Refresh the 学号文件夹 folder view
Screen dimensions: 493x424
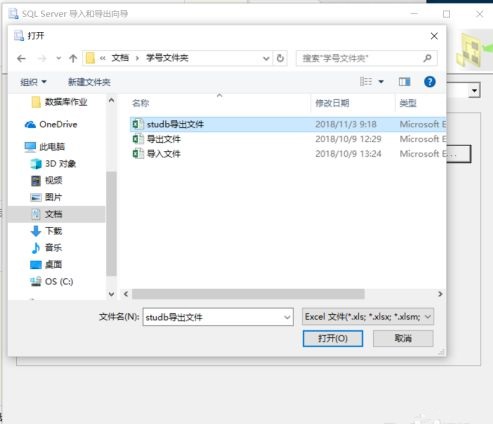[x=280, y=58]
